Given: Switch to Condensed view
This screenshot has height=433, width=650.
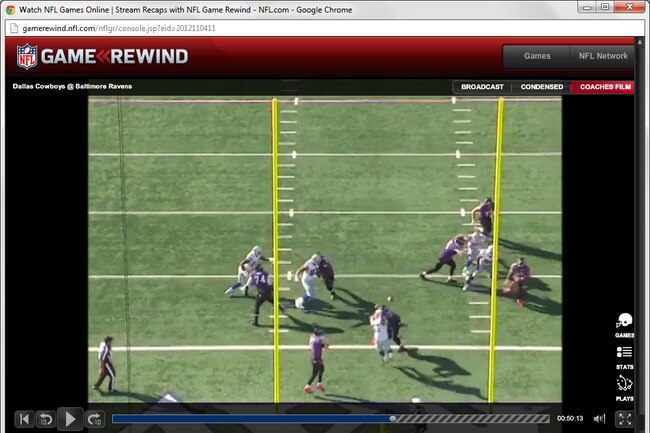Looking at the screenshot, I should point(542,87).
